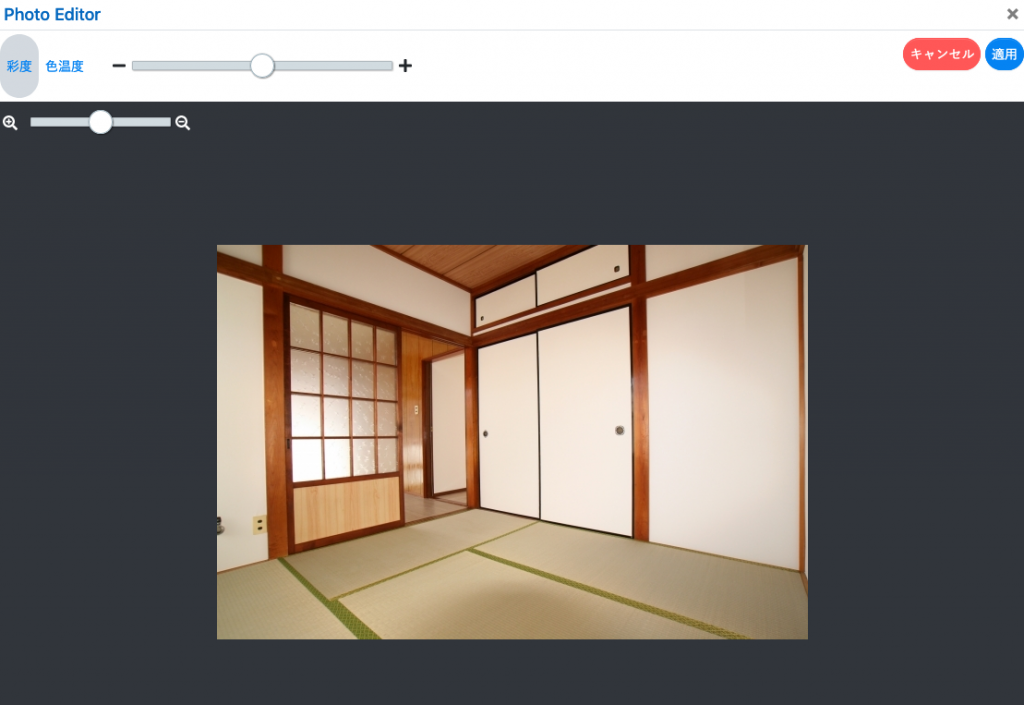Viewport: 1024px width, 705px height.
Task: Click the minus icon to decrease saturation
Action: [119, 66]
